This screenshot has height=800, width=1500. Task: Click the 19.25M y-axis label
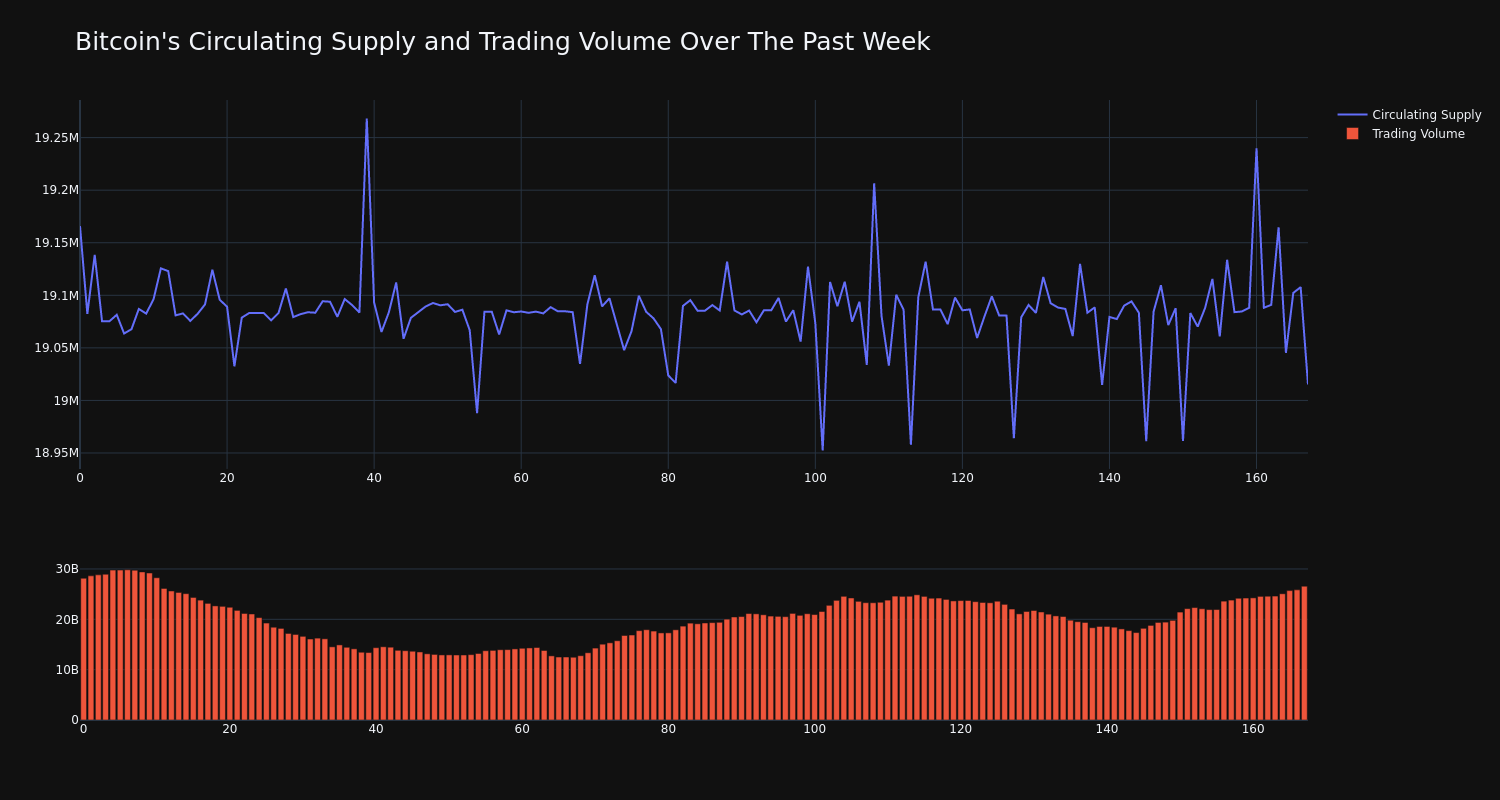click(x=56, y=138)
